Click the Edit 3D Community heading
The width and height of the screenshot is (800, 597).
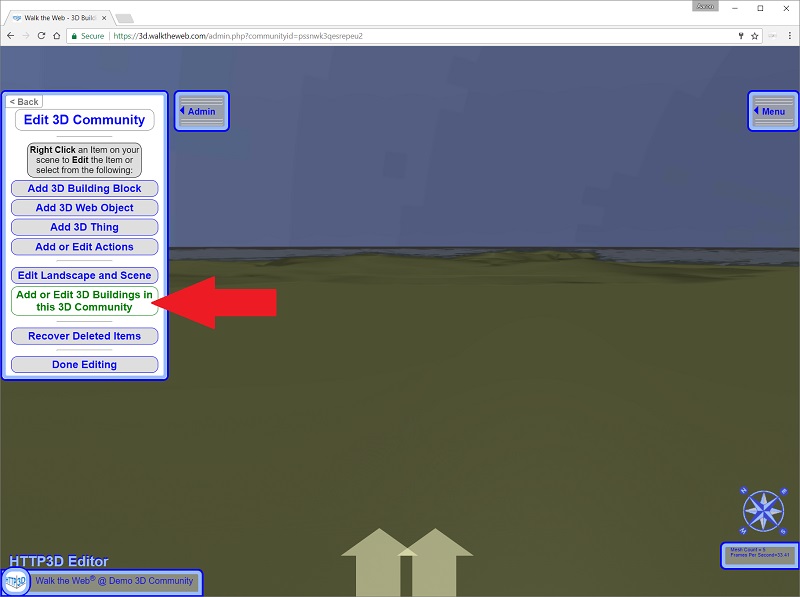(x=85, y=120)
